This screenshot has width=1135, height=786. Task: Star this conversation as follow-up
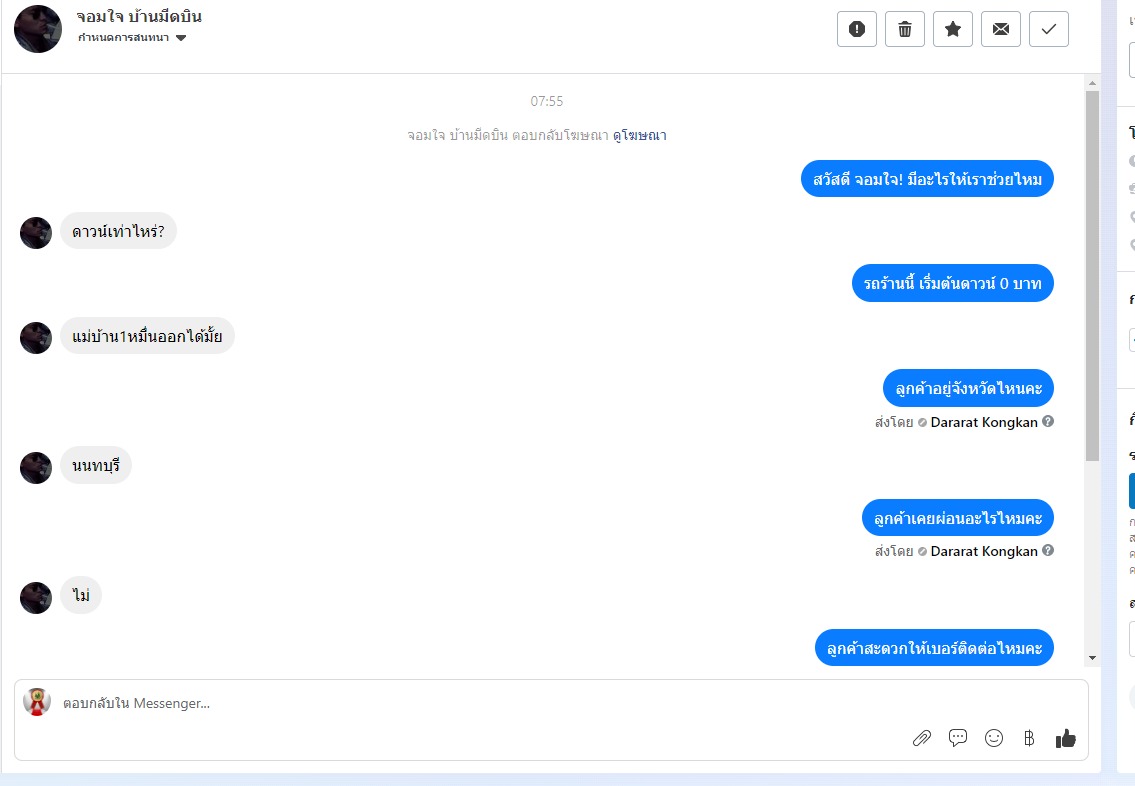(x=953, y=29)
